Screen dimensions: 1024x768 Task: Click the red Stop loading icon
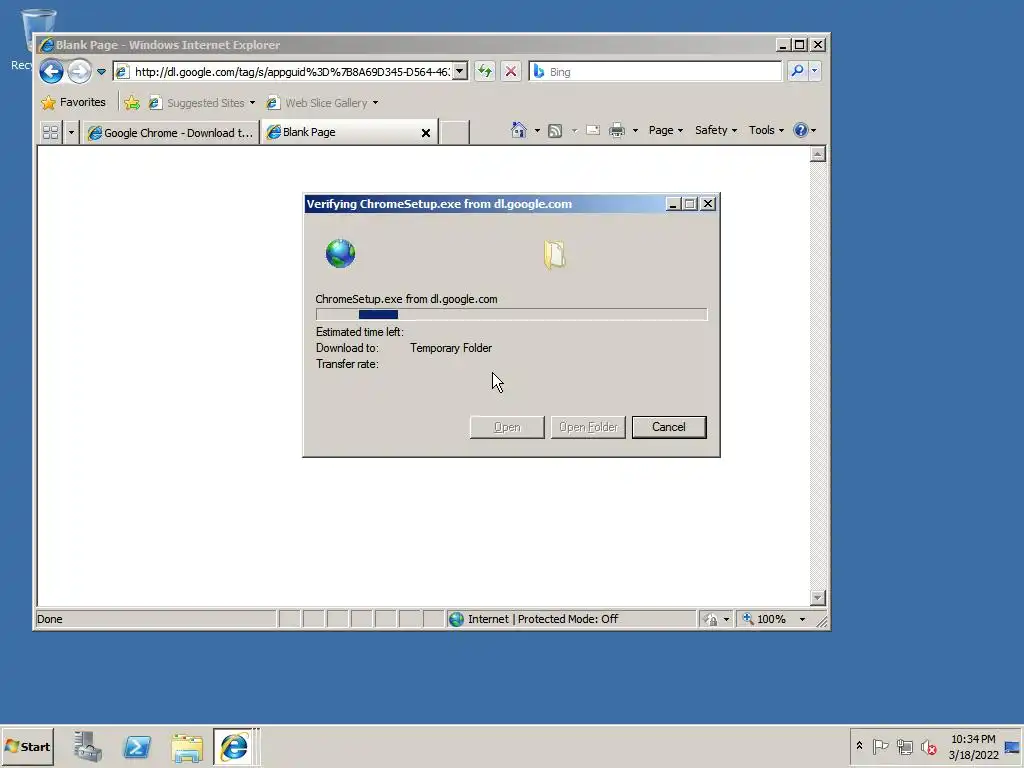[x=511, y=72]
